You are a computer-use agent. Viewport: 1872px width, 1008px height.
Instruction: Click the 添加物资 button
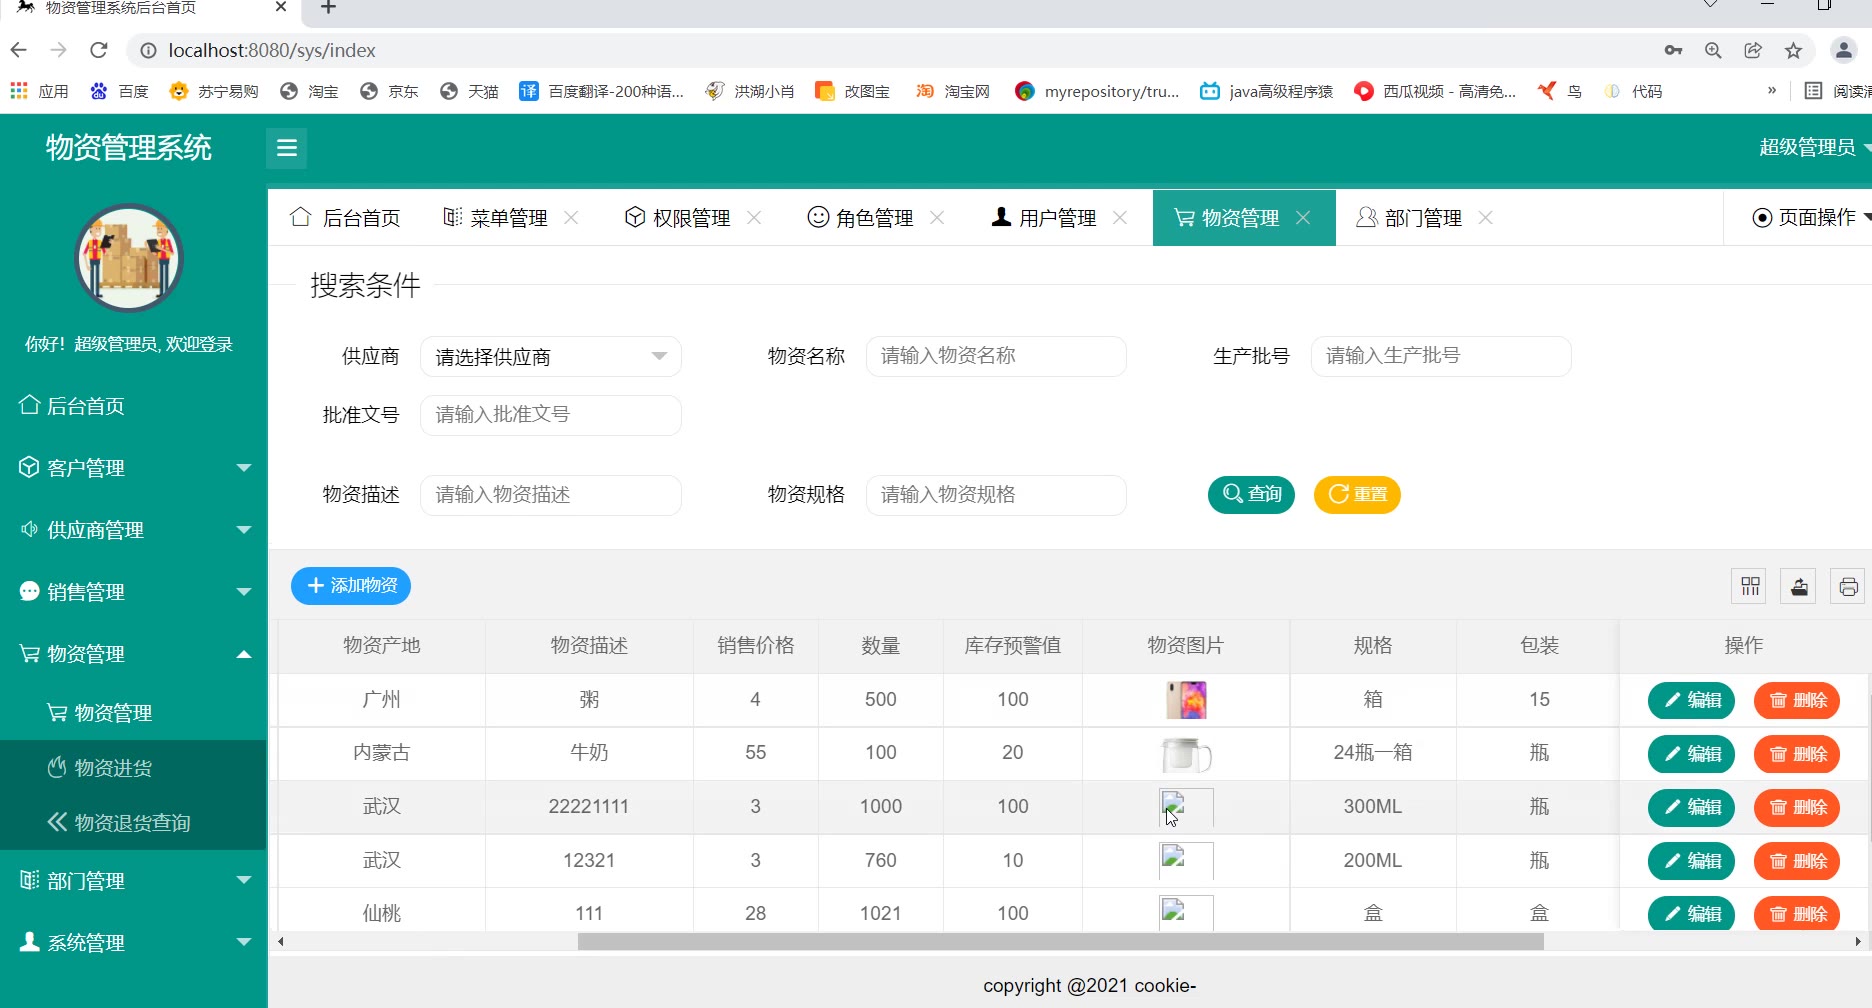(351, 586)
